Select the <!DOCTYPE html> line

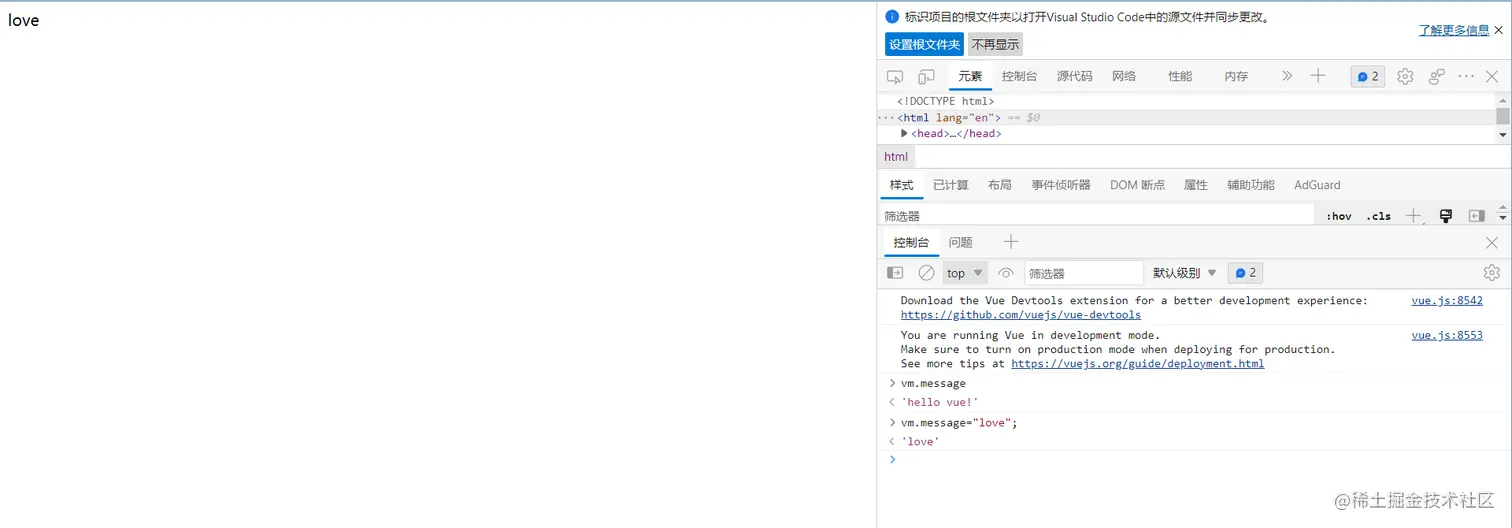coord(945,101)
